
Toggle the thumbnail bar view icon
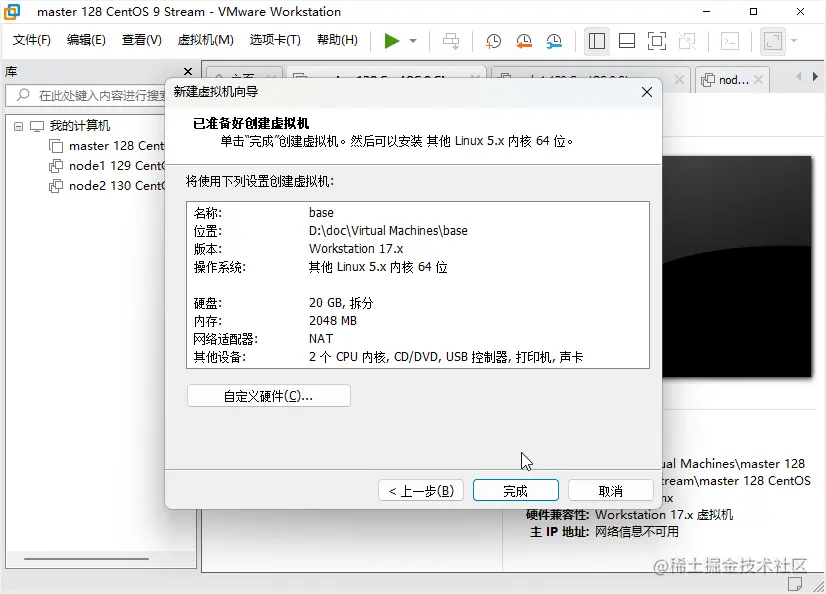point(627,41)
